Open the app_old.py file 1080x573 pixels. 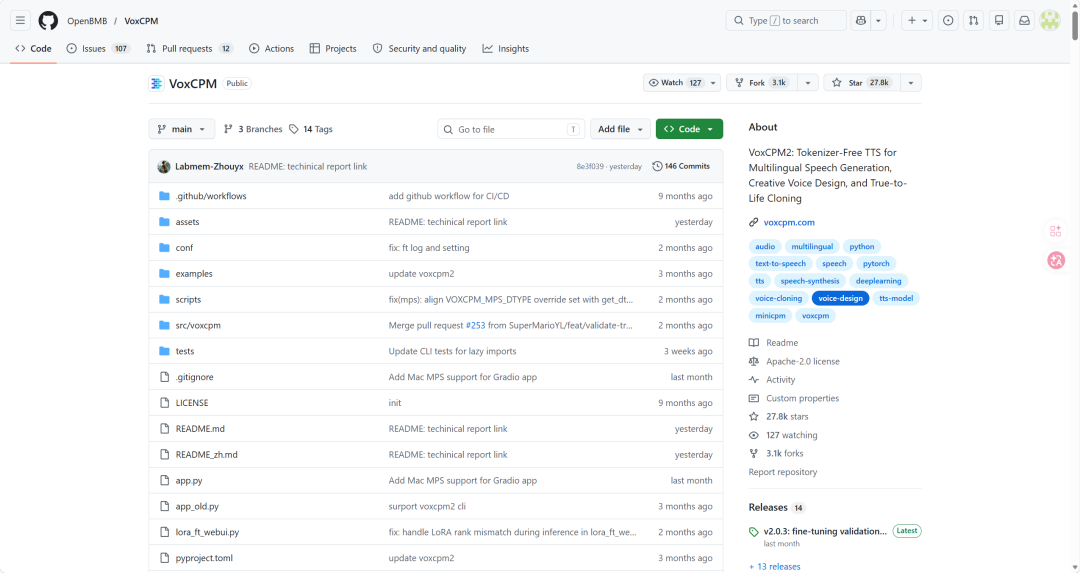pyautogui.click(x=197, y=506)
